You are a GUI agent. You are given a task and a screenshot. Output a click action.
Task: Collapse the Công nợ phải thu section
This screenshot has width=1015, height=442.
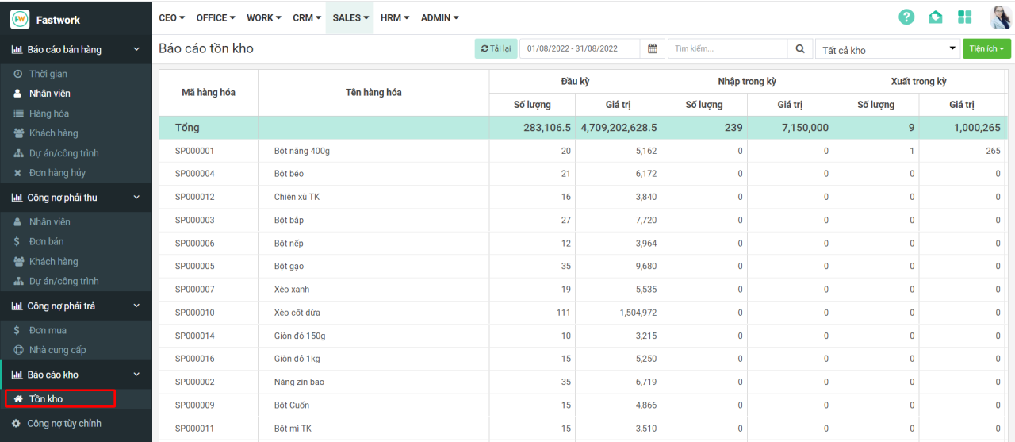point(137,198)
